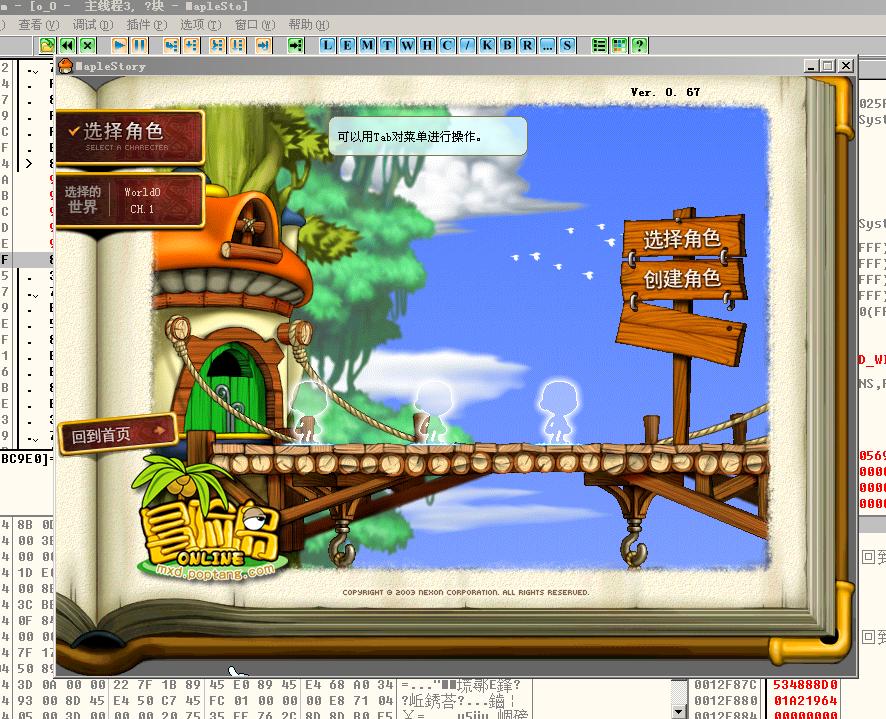Click the Trace into icon
The height and width of the screenshot is (719, 886).
click(218, 45)
